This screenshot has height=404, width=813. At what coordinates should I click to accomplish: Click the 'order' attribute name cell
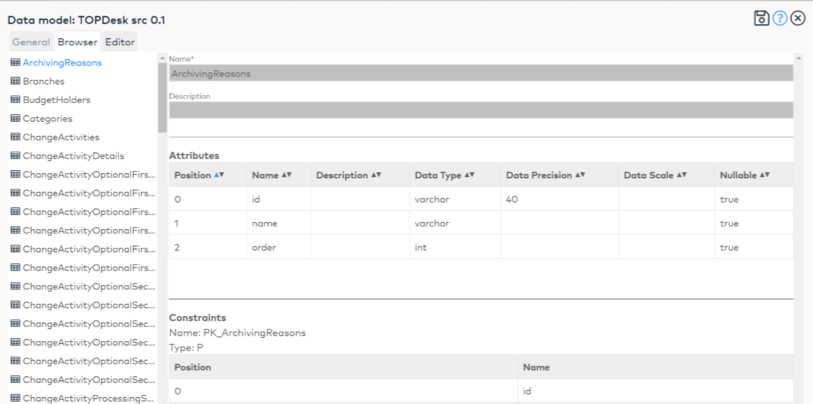pyautogui.click(x=278, y=247)
